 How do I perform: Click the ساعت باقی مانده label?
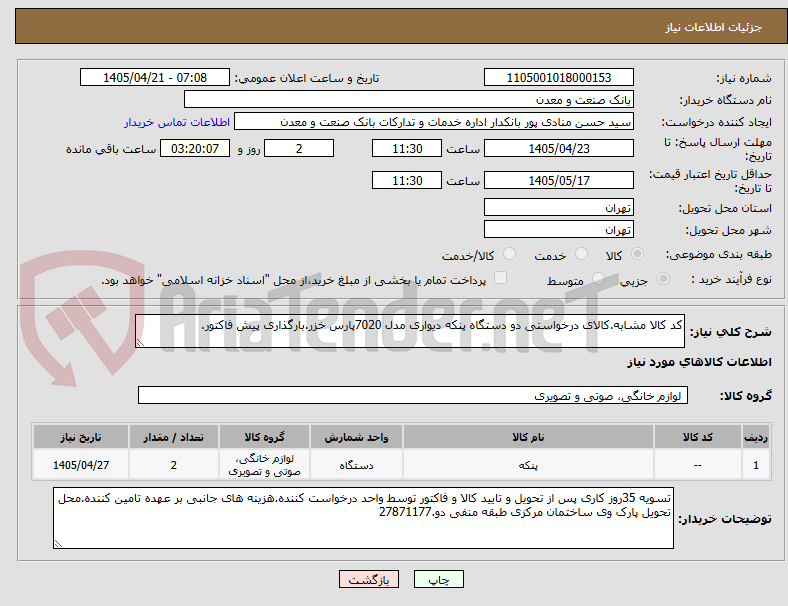[x=111, y=149]
